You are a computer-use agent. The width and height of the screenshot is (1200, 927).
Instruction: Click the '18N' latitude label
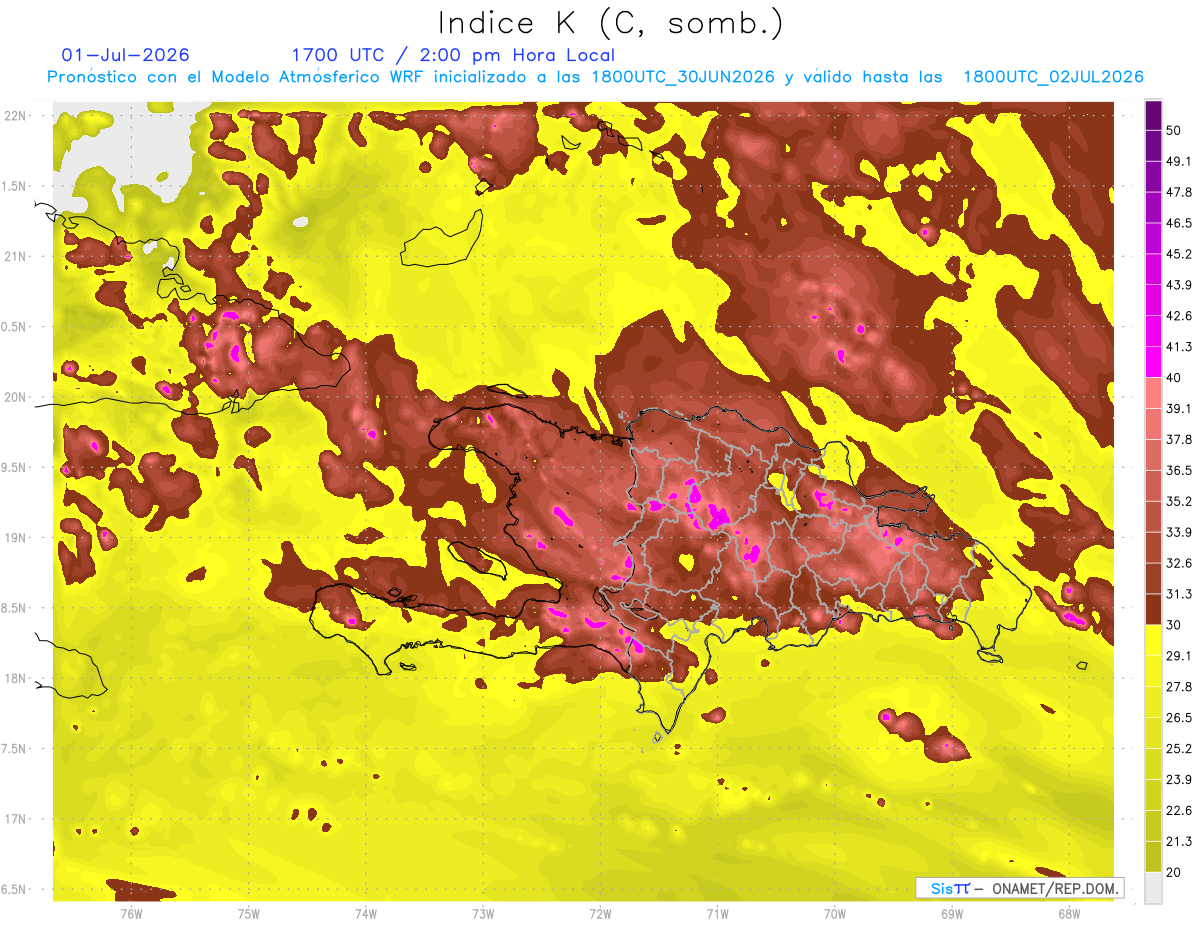tap(16, 678)
